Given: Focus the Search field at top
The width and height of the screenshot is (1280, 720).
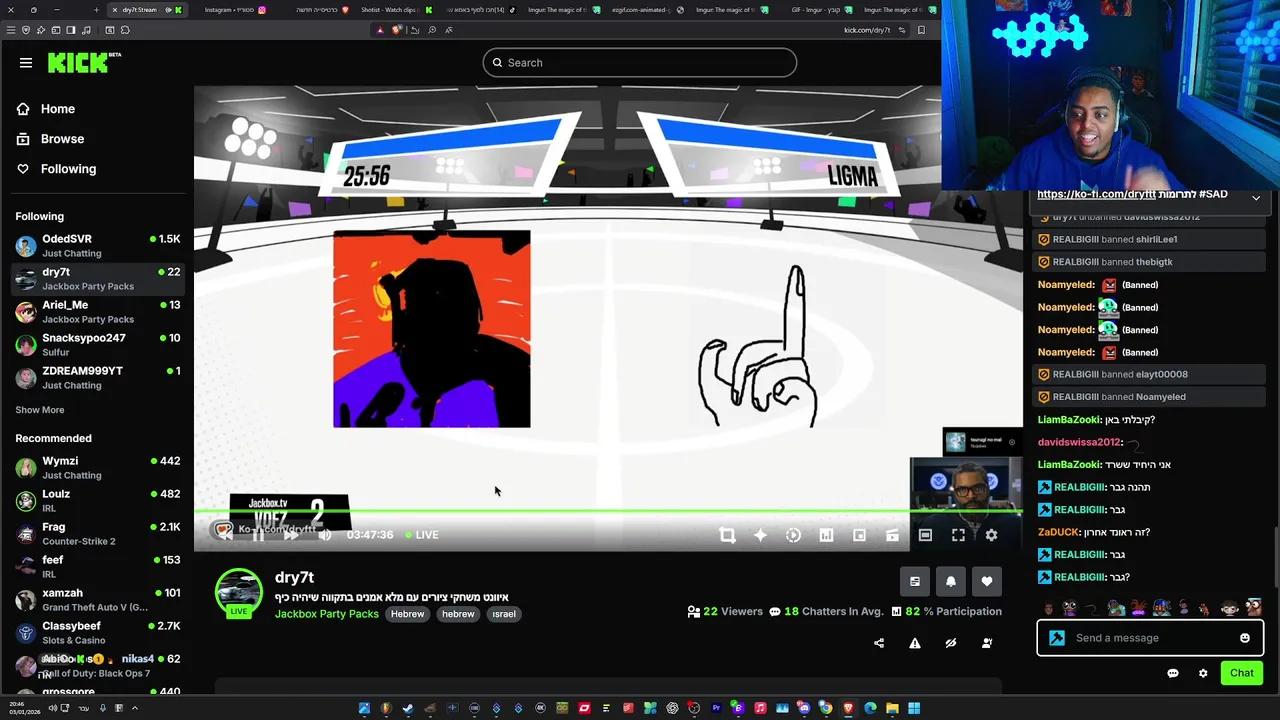Looking at the screenshot, I should tap(640, 63).
